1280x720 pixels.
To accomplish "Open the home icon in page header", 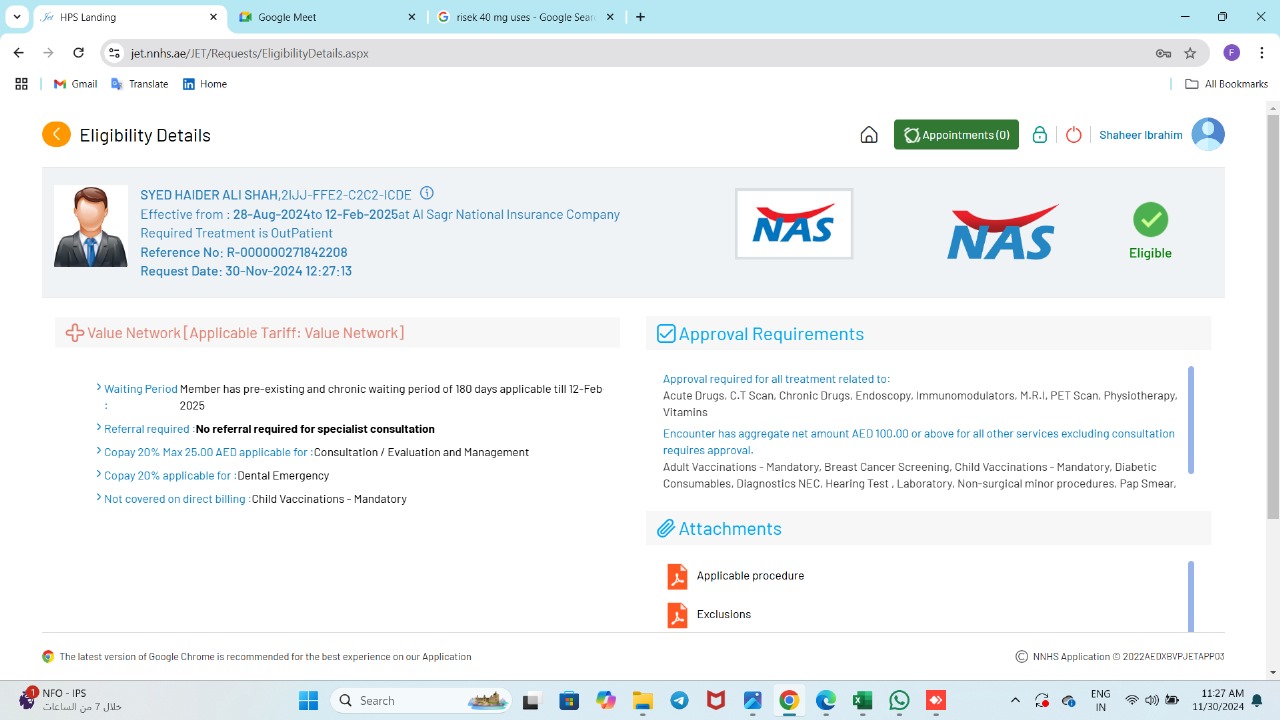I will click(869, 135).
